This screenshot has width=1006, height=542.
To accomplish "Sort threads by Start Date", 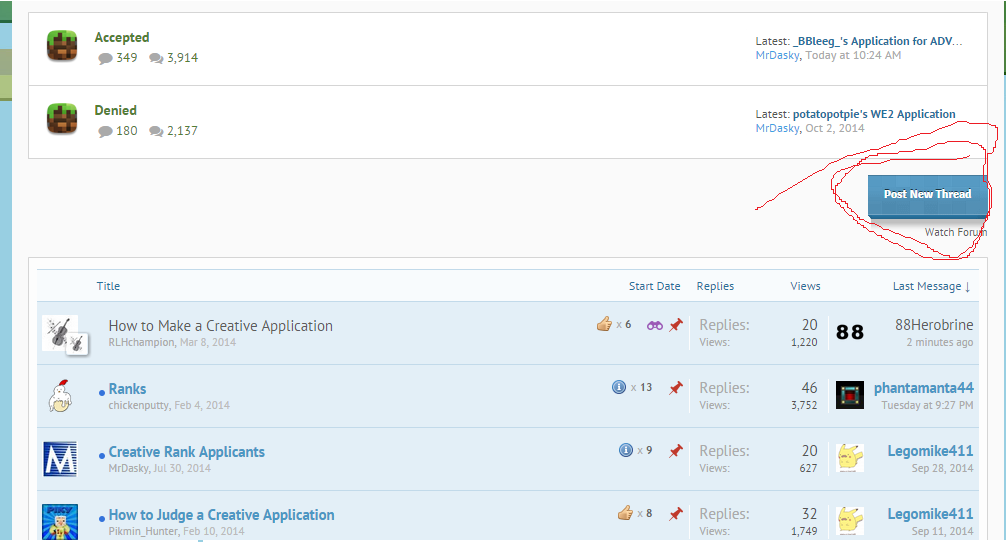I will pyautogui.click(x=654, y=286).
